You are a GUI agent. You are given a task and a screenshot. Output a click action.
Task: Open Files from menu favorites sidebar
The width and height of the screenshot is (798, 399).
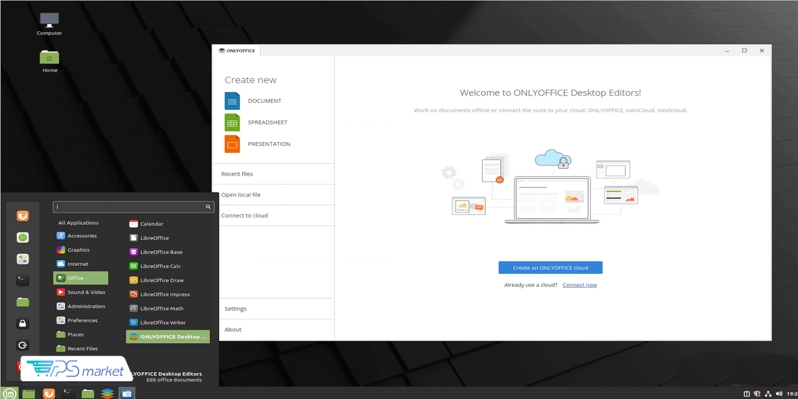point(22,302)
